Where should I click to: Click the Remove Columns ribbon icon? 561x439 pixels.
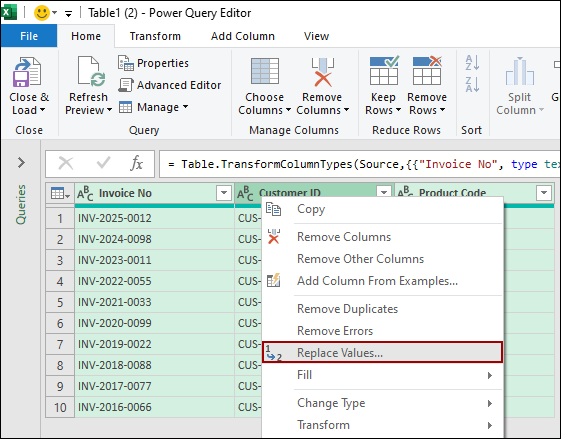pyautogui.click(x=322, y=72)
